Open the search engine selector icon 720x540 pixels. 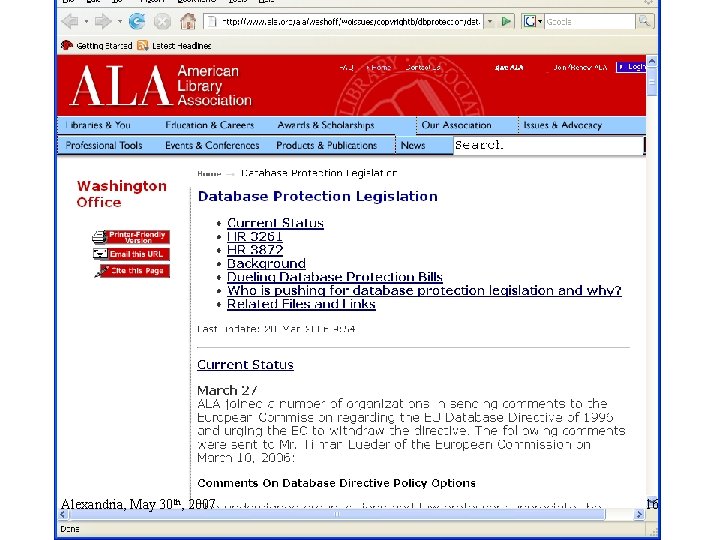(532, 21)
